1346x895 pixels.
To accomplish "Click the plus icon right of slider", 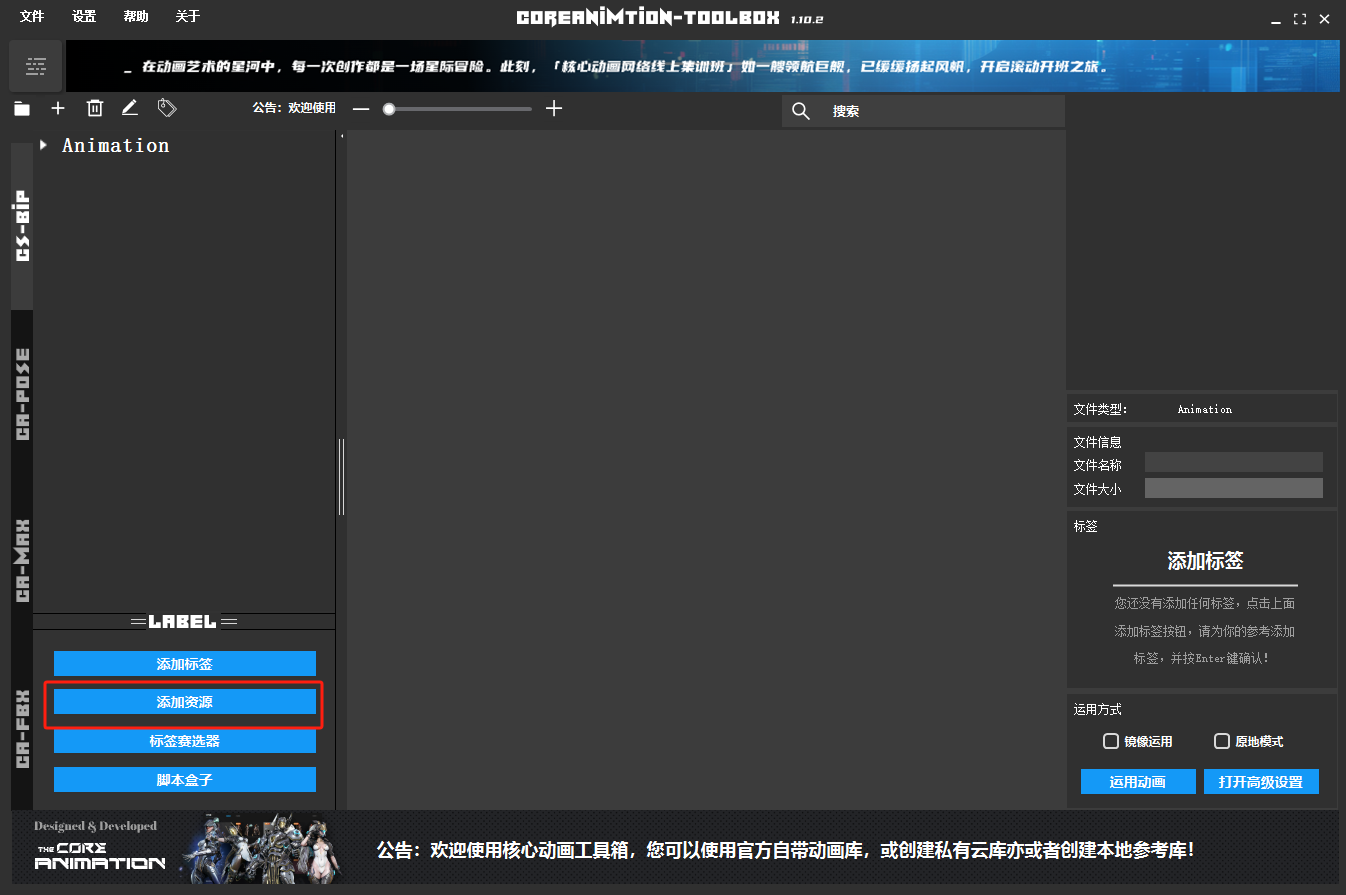I will (x=554, y=108).
